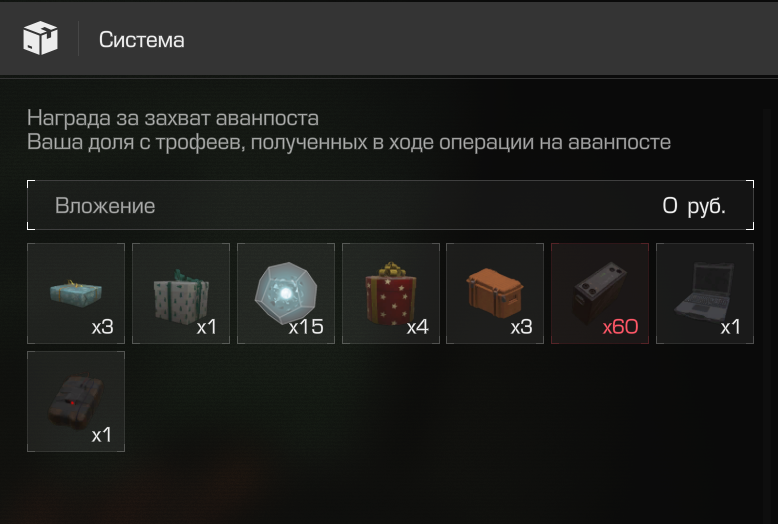778x524 pixels.
Task: Click the Вложение attachment label
Action: (105, 205)
